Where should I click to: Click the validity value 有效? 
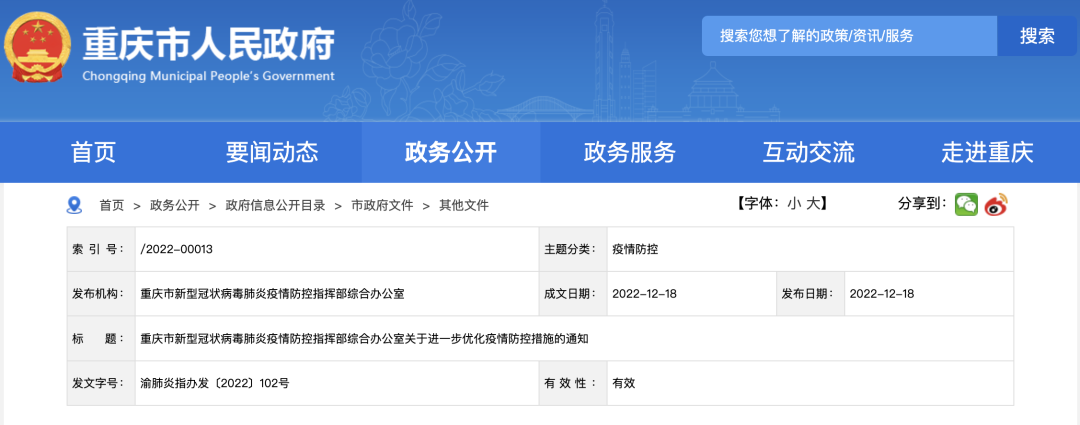pos(623,383)
